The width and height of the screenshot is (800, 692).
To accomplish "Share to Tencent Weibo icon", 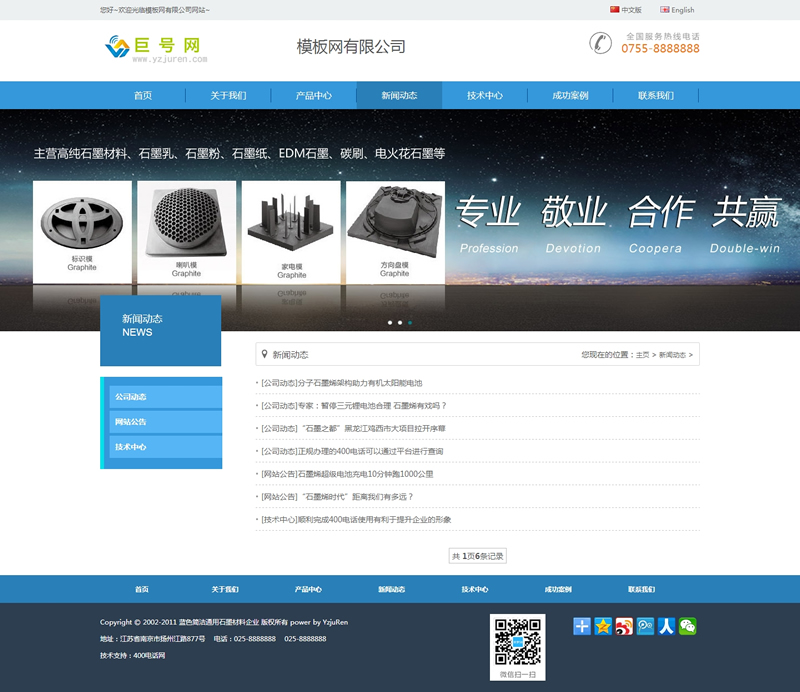I will tap(645, 626).
